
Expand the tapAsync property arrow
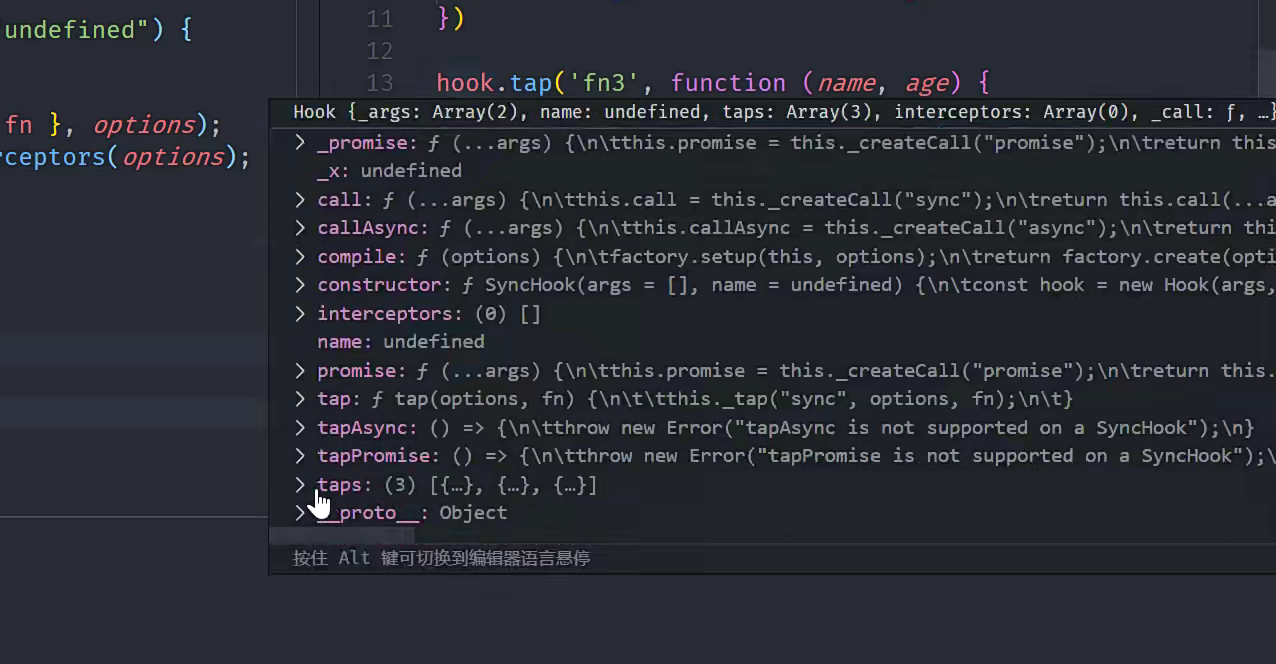[x=300, y=428]
